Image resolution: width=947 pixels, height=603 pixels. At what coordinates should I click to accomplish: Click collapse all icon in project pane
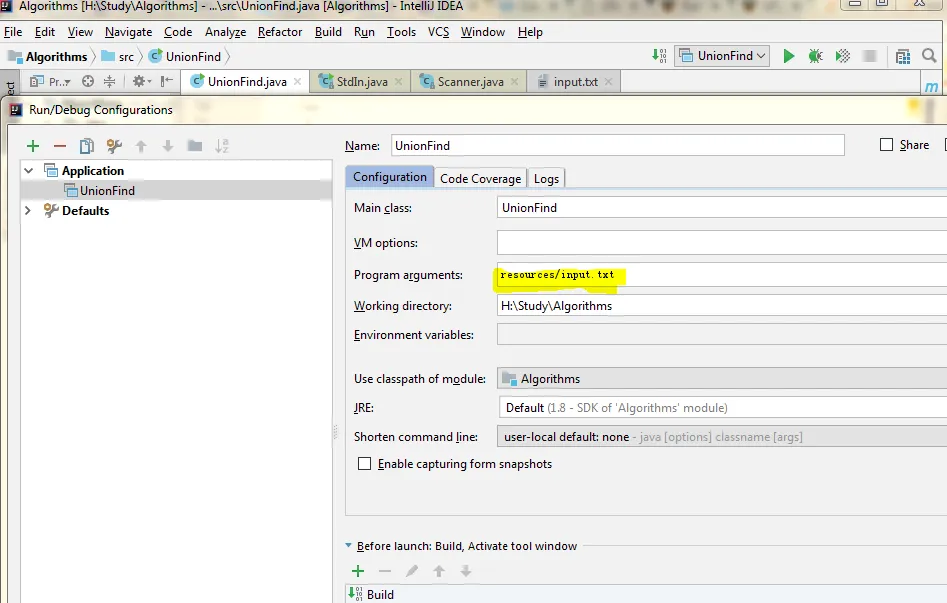pos(109,81)
